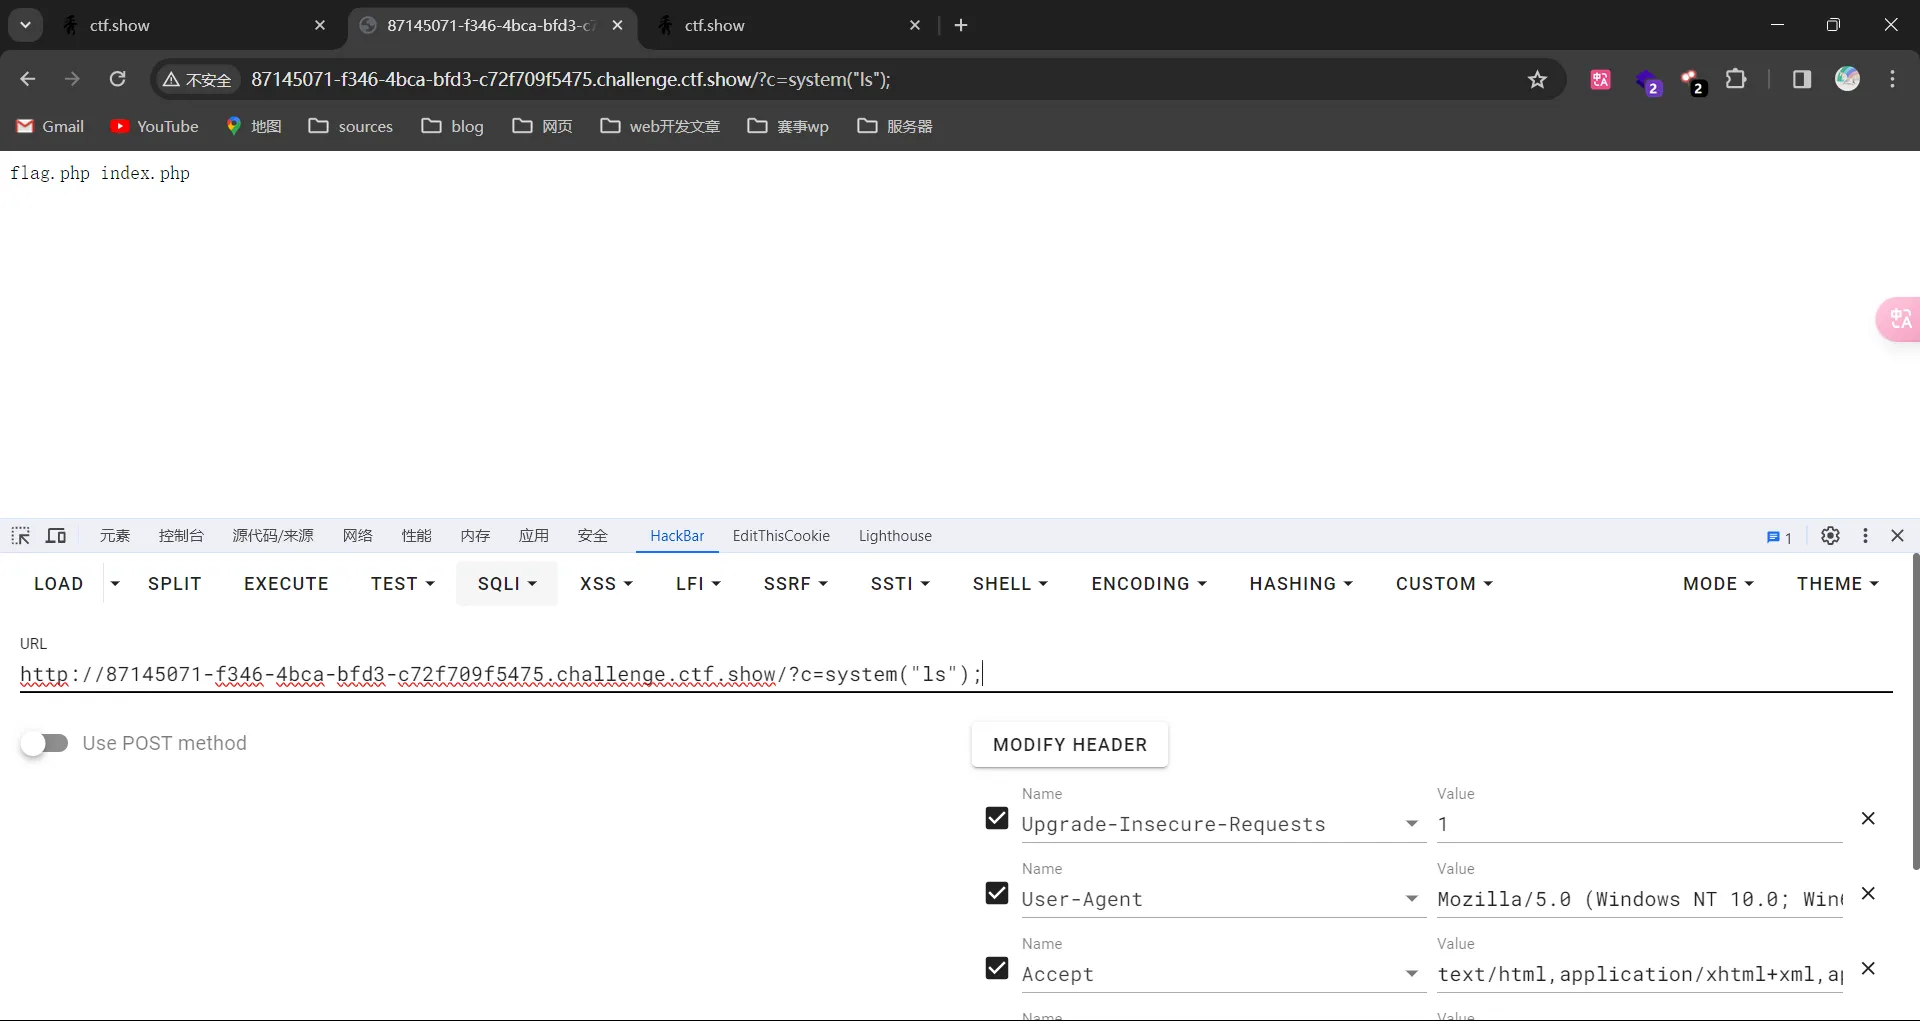The image size is (1920, 1021).
Task: Close the first ctf.show tab
Action: 320,25
